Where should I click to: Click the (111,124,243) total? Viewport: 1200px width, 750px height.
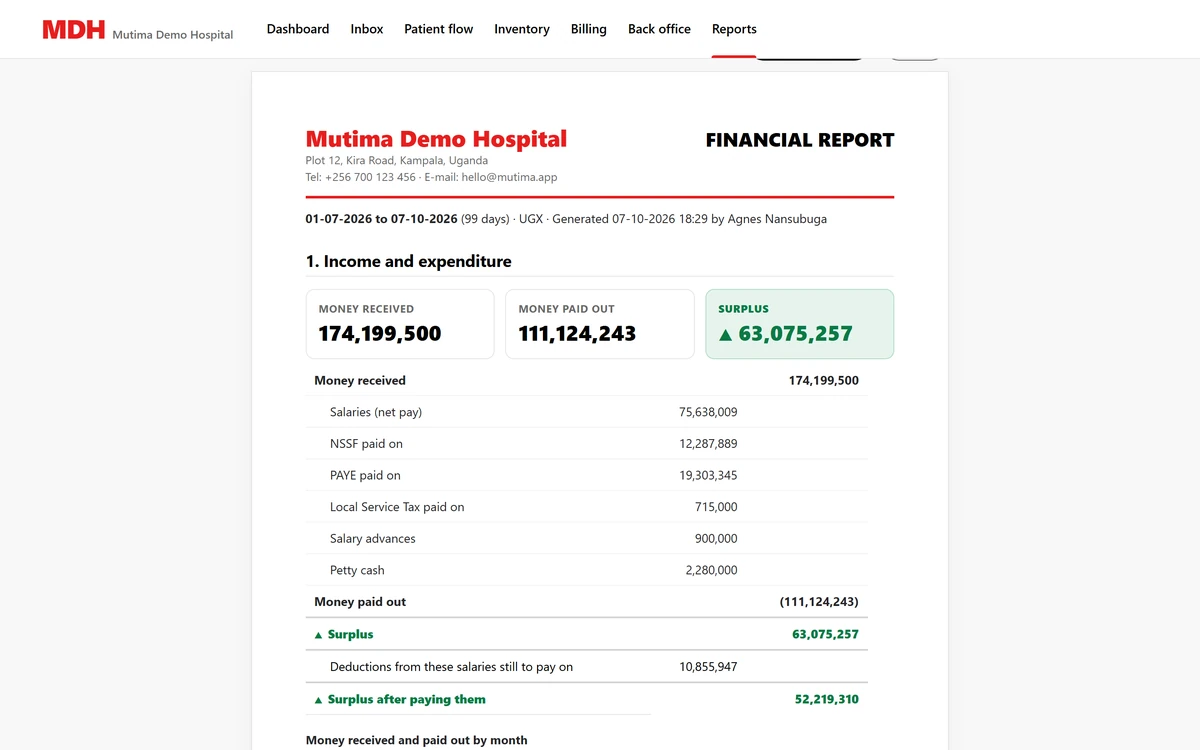pos(819,602)
